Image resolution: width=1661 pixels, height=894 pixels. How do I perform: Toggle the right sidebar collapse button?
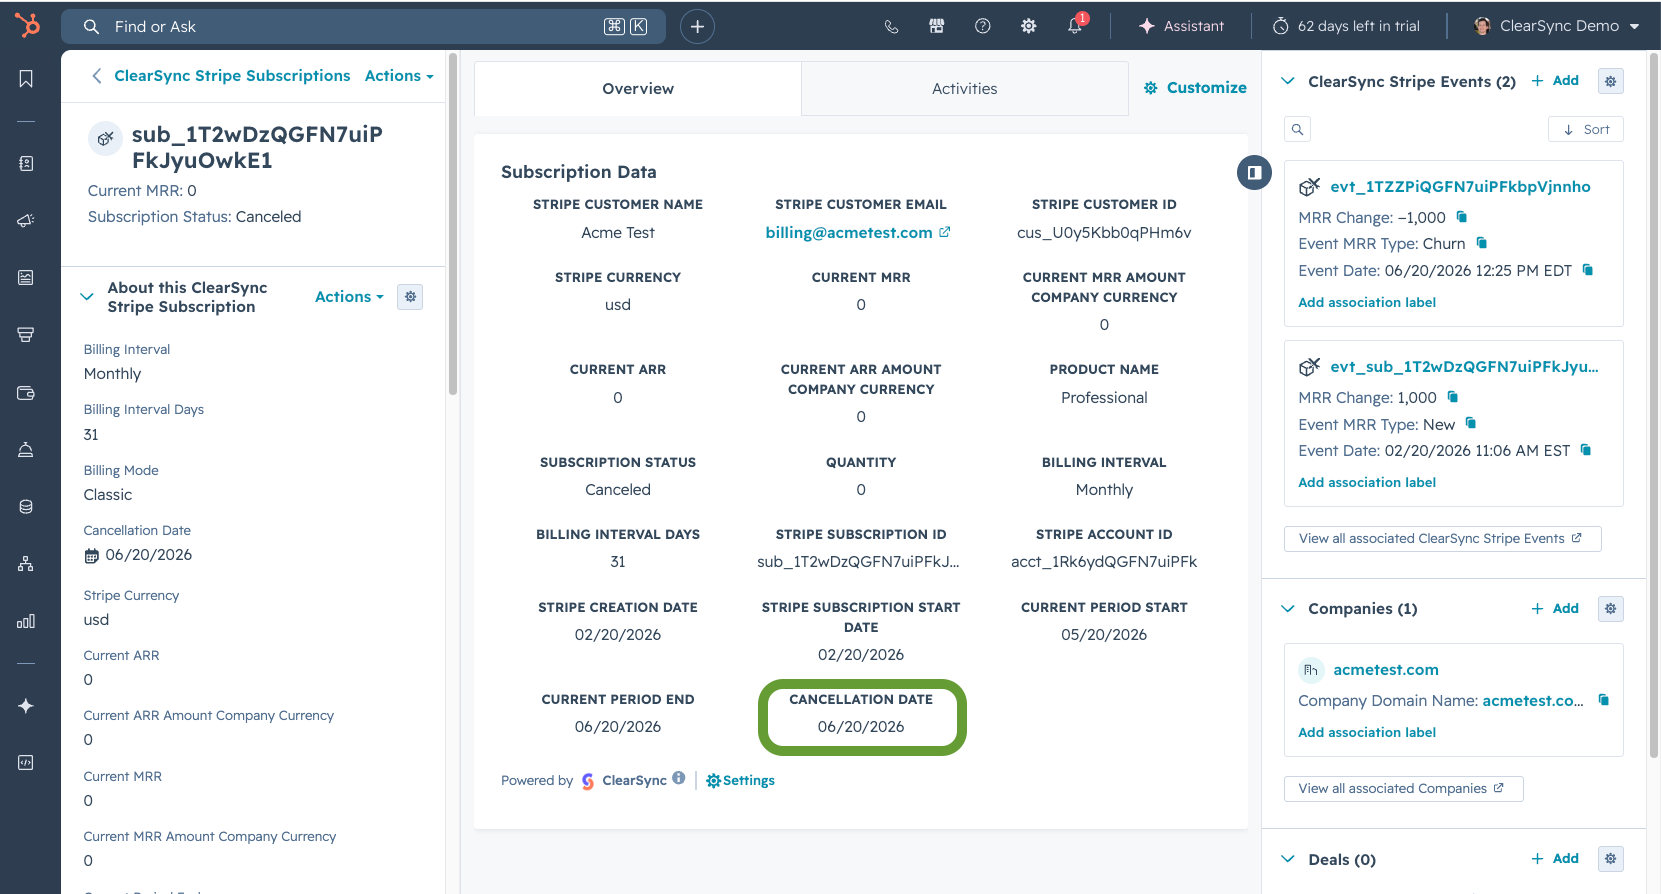pos(1254,173)
